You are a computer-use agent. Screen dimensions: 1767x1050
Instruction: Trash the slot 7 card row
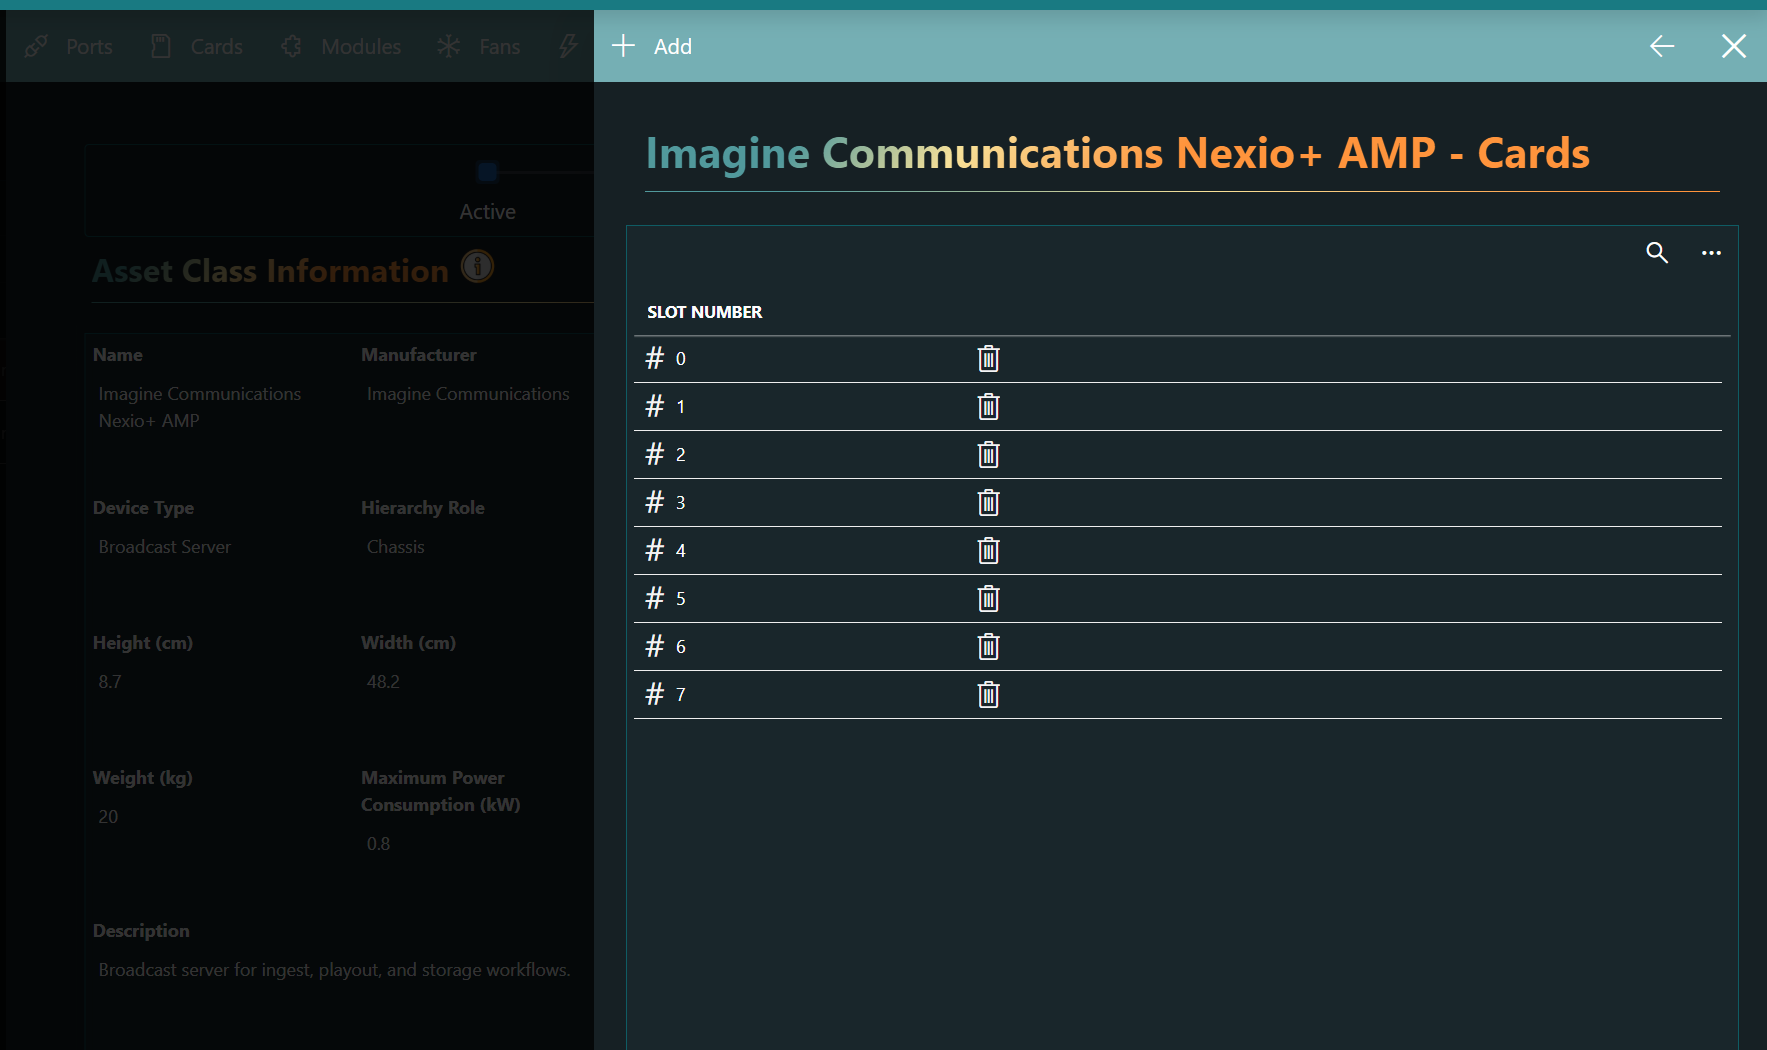(x=988, y=695)
